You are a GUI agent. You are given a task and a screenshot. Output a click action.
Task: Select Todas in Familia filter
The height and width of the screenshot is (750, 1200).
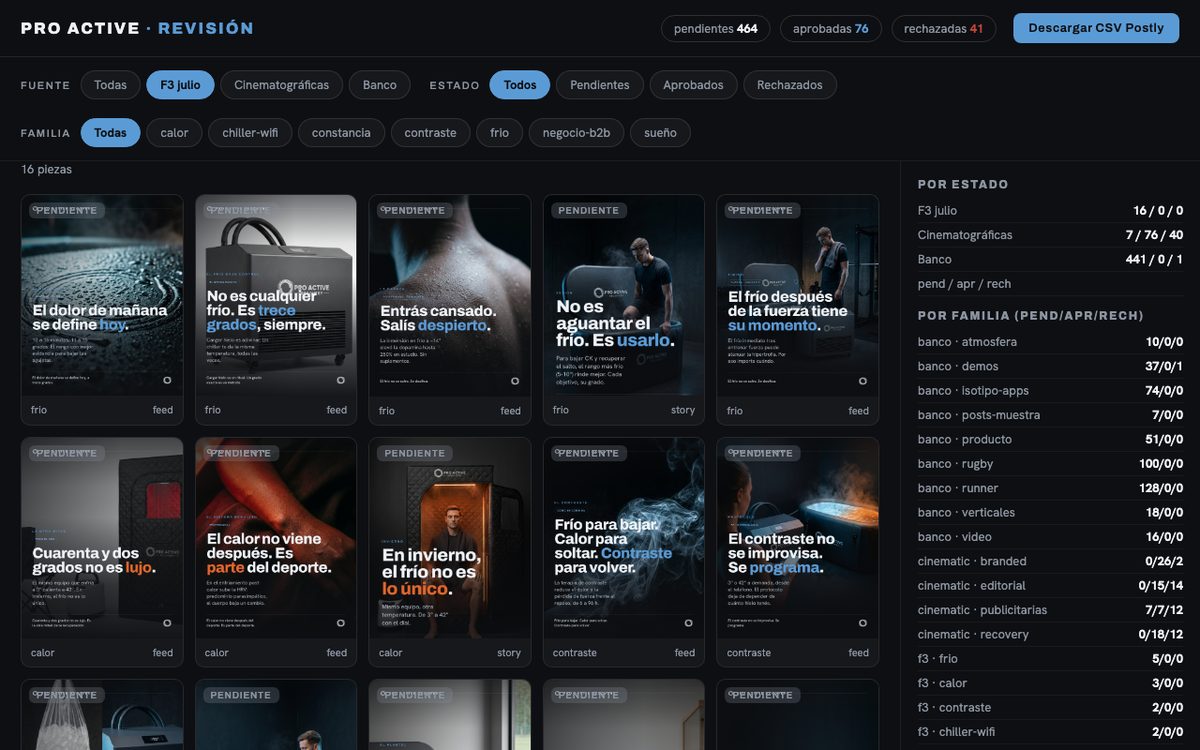pos(110,133)
